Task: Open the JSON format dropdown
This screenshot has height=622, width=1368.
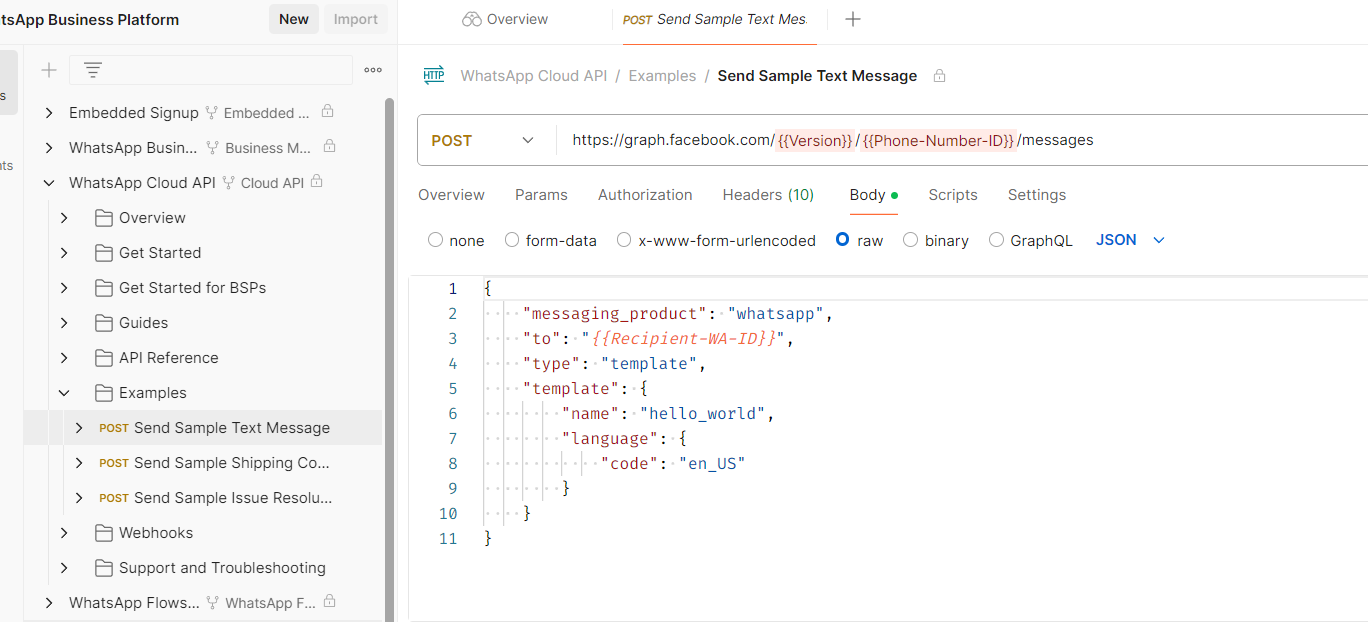Action: pos(1131,240)
